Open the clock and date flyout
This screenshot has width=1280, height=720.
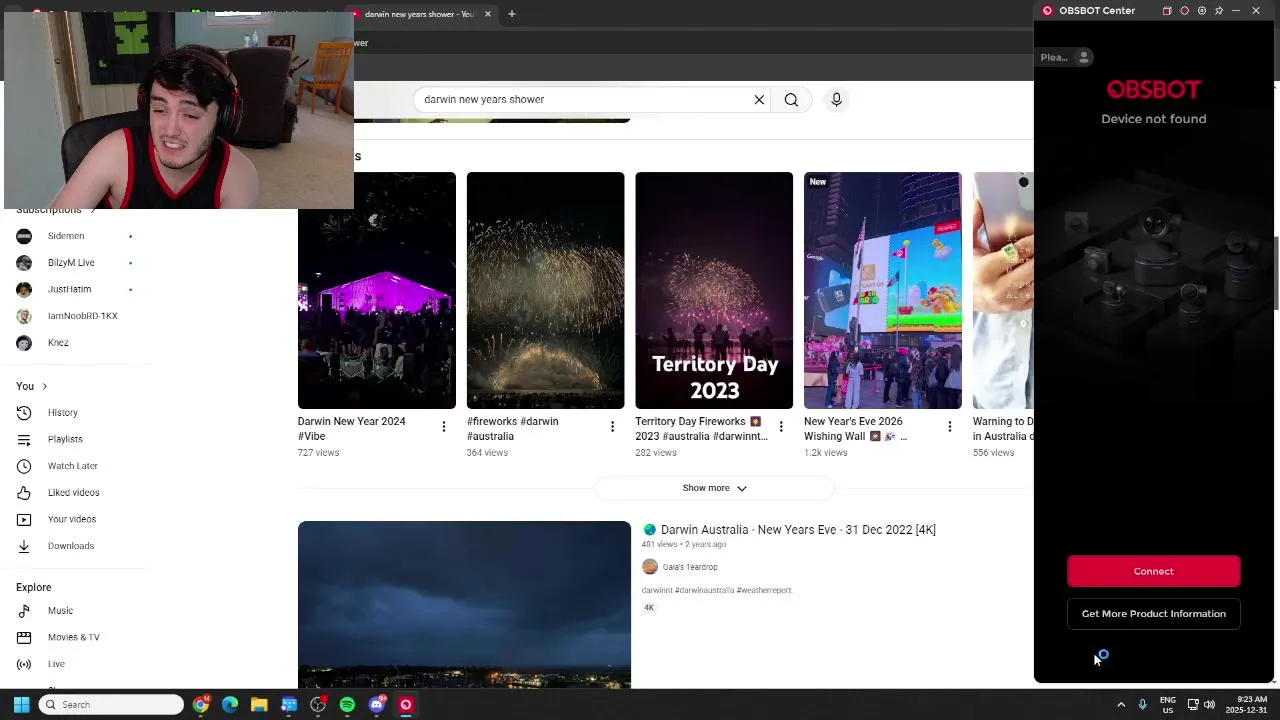tap(1246, 705)
